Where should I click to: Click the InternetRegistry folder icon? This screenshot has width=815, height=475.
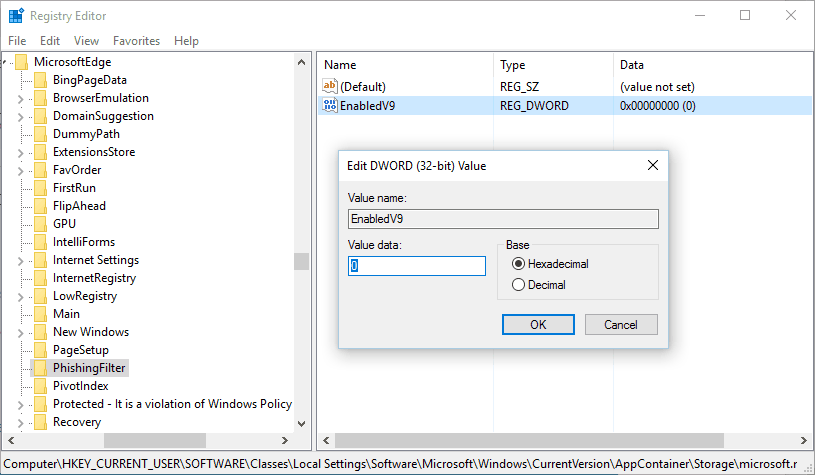point(41,278)
